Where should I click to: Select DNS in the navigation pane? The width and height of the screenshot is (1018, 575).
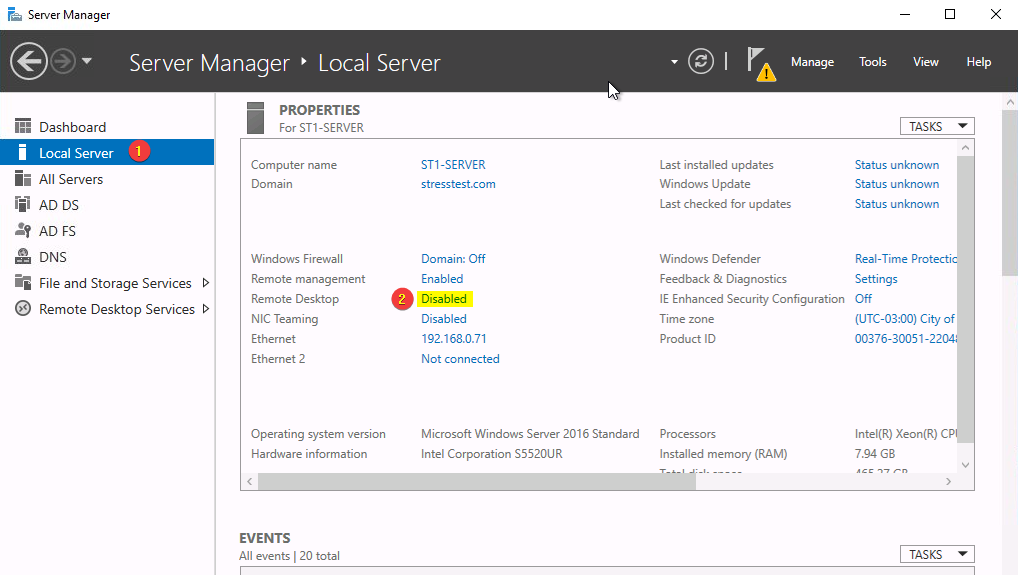point(53,256)
